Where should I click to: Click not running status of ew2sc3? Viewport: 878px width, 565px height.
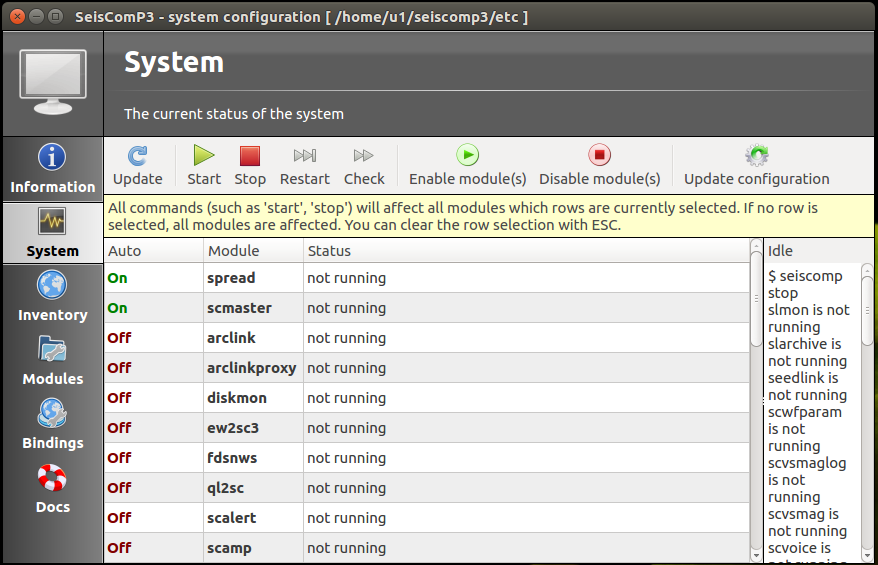(x=347, y=428)
